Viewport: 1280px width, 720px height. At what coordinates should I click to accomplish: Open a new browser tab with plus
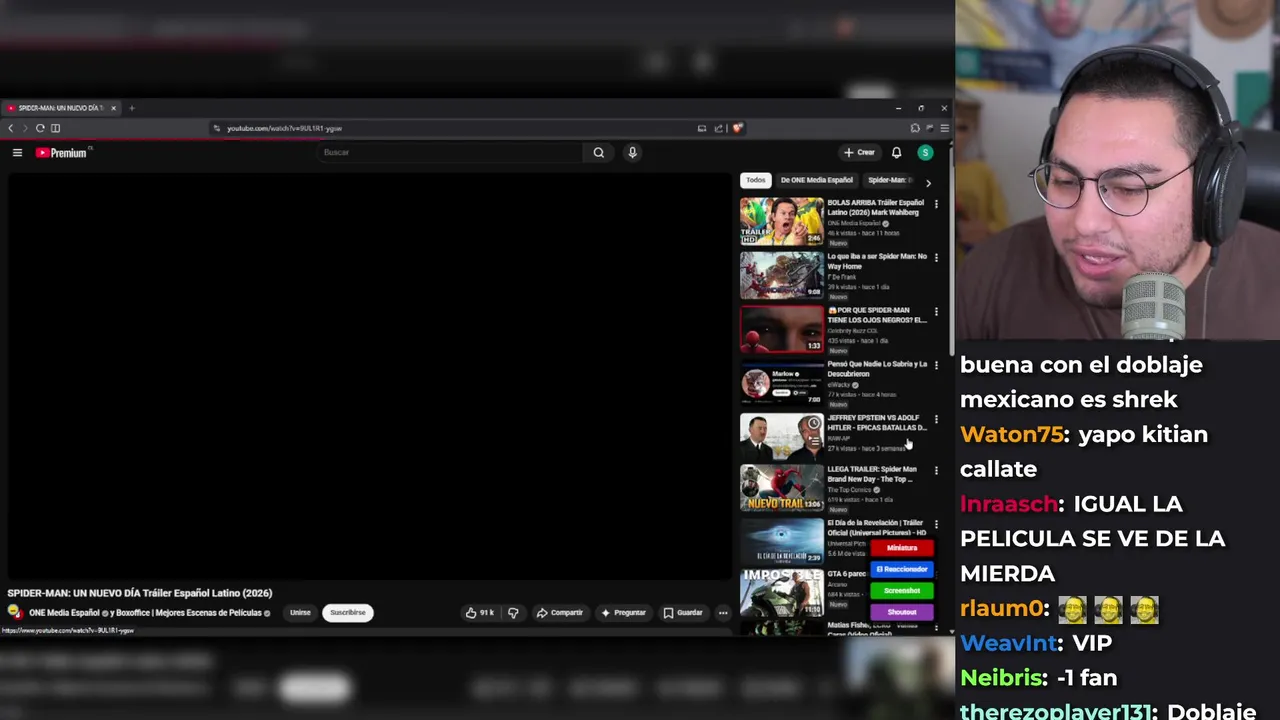point(131,108)
